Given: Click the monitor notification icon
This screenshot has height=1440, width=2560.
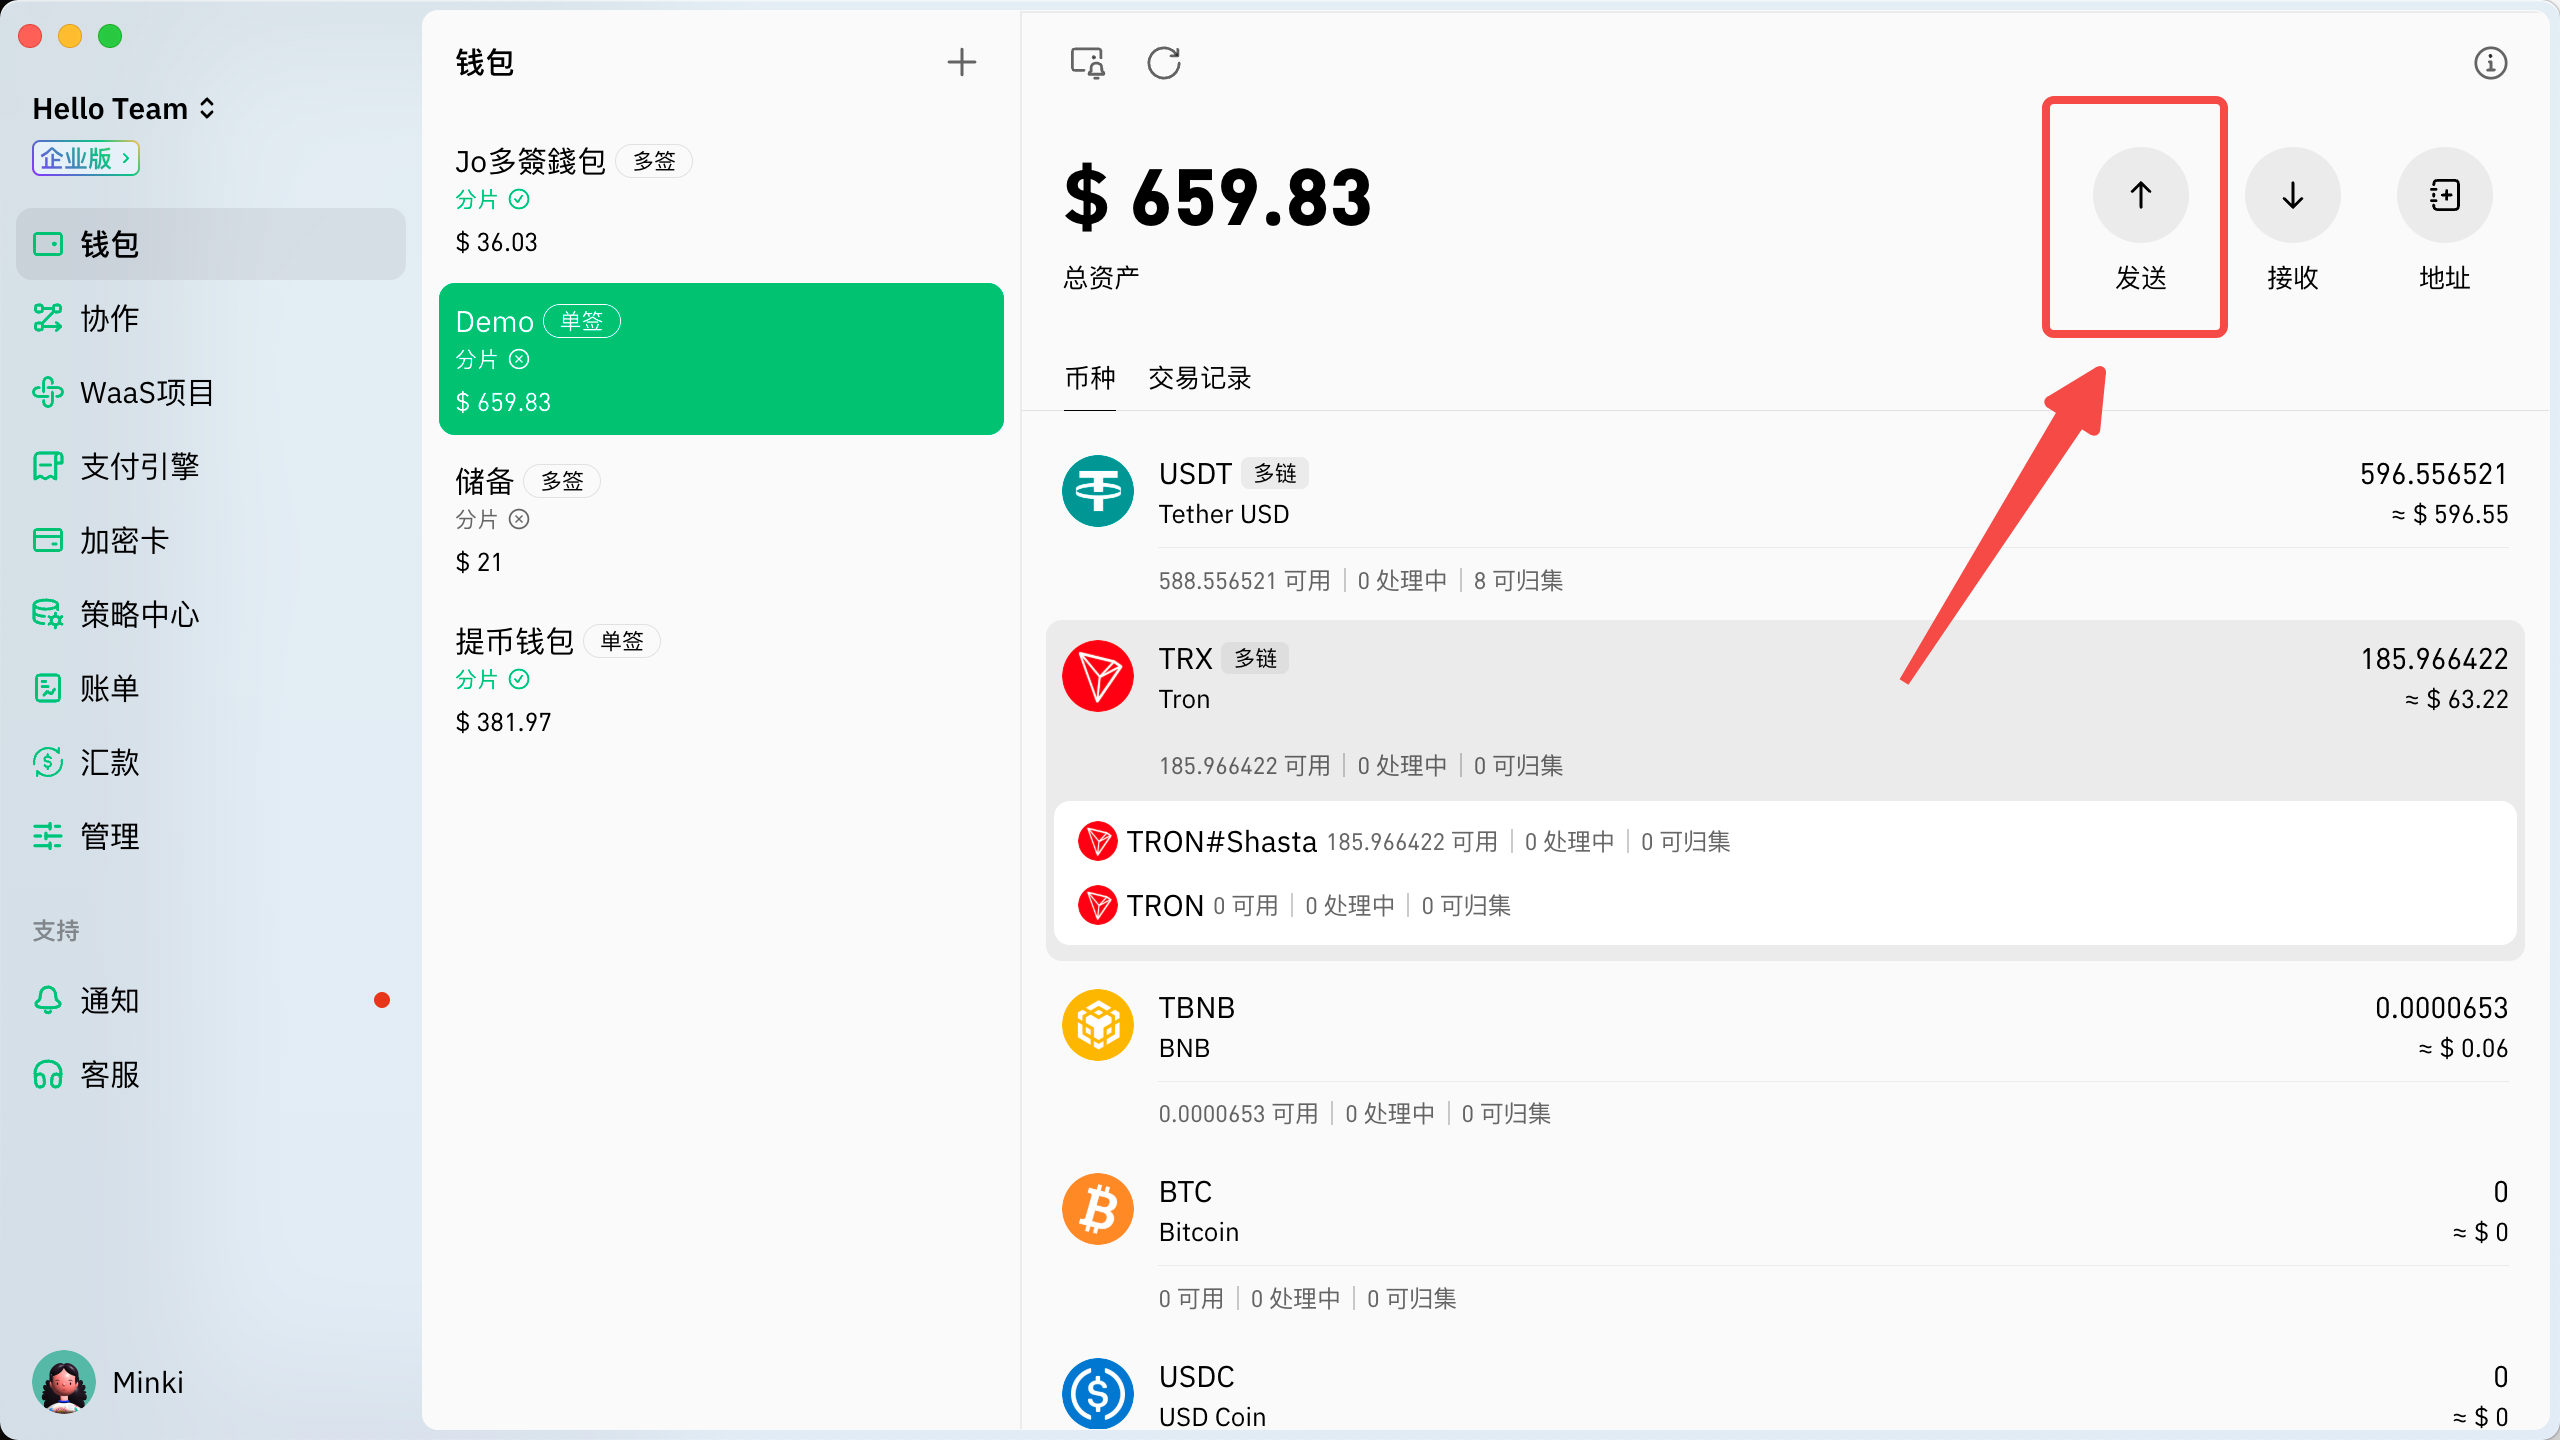Looking at the screenshot, I should [1087, 63].
